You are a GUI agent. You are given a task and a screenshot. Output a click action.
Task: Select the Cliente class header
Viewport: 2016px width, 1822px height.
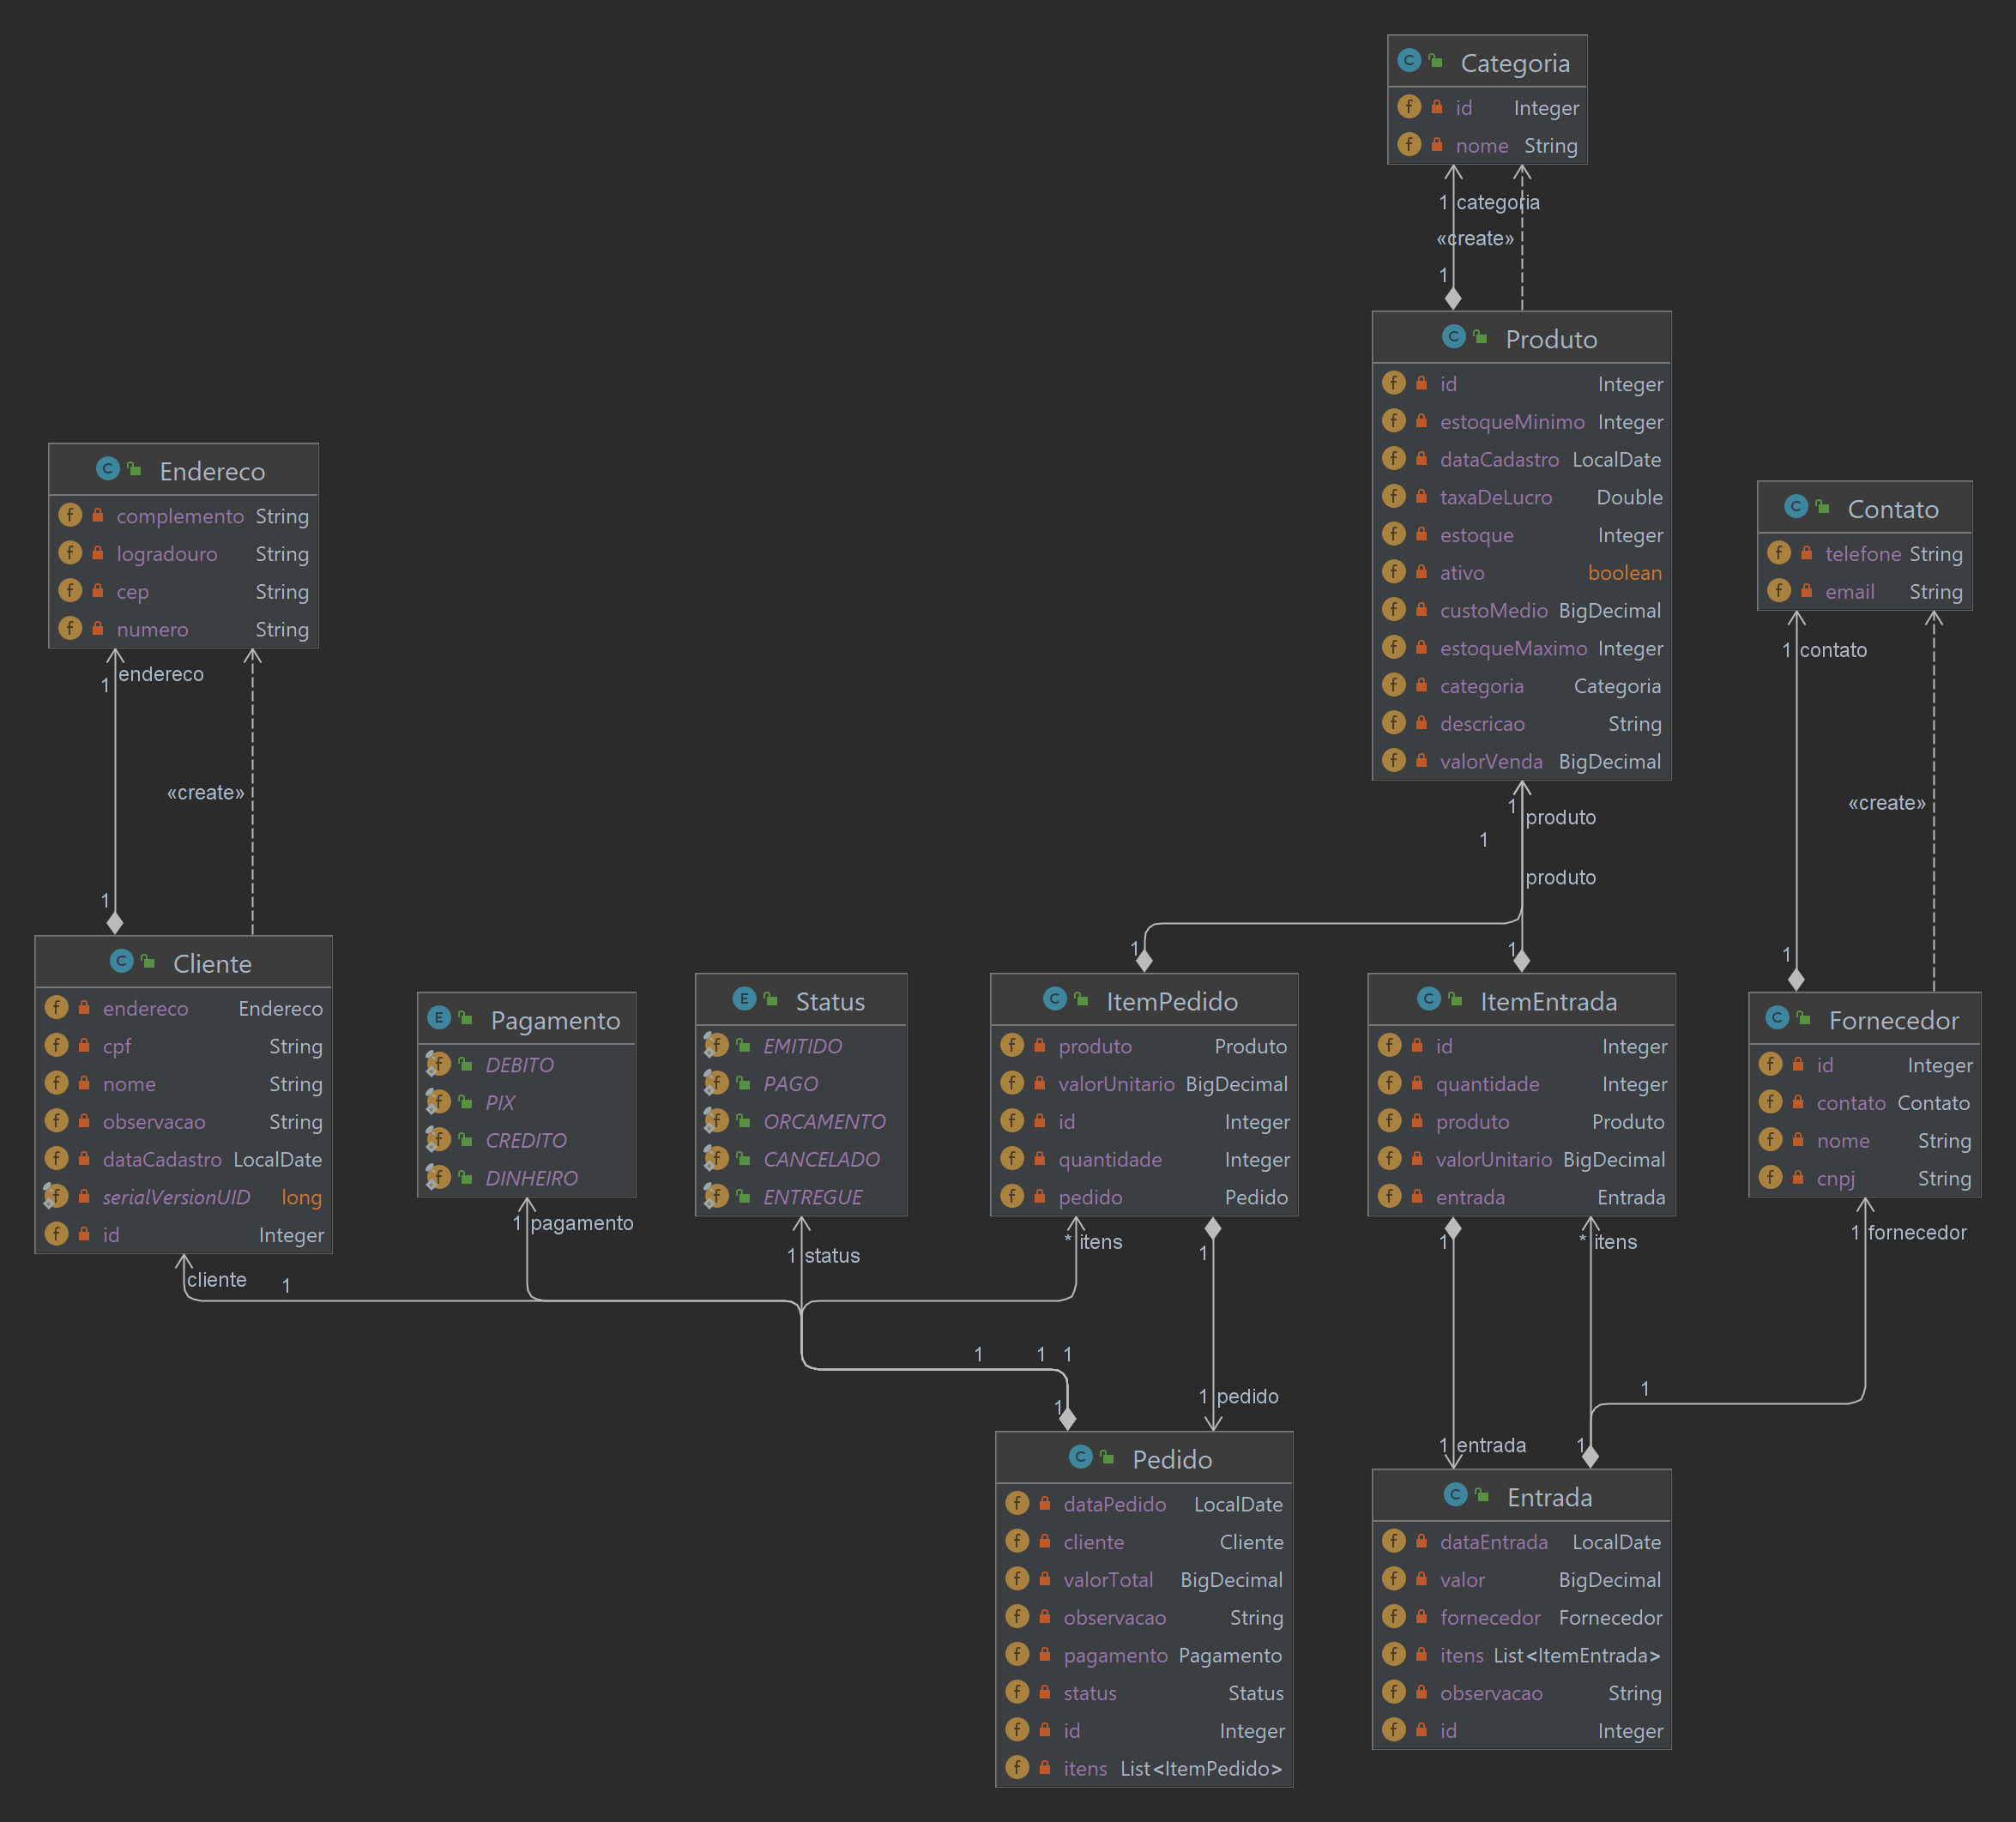tap(212, 964)
